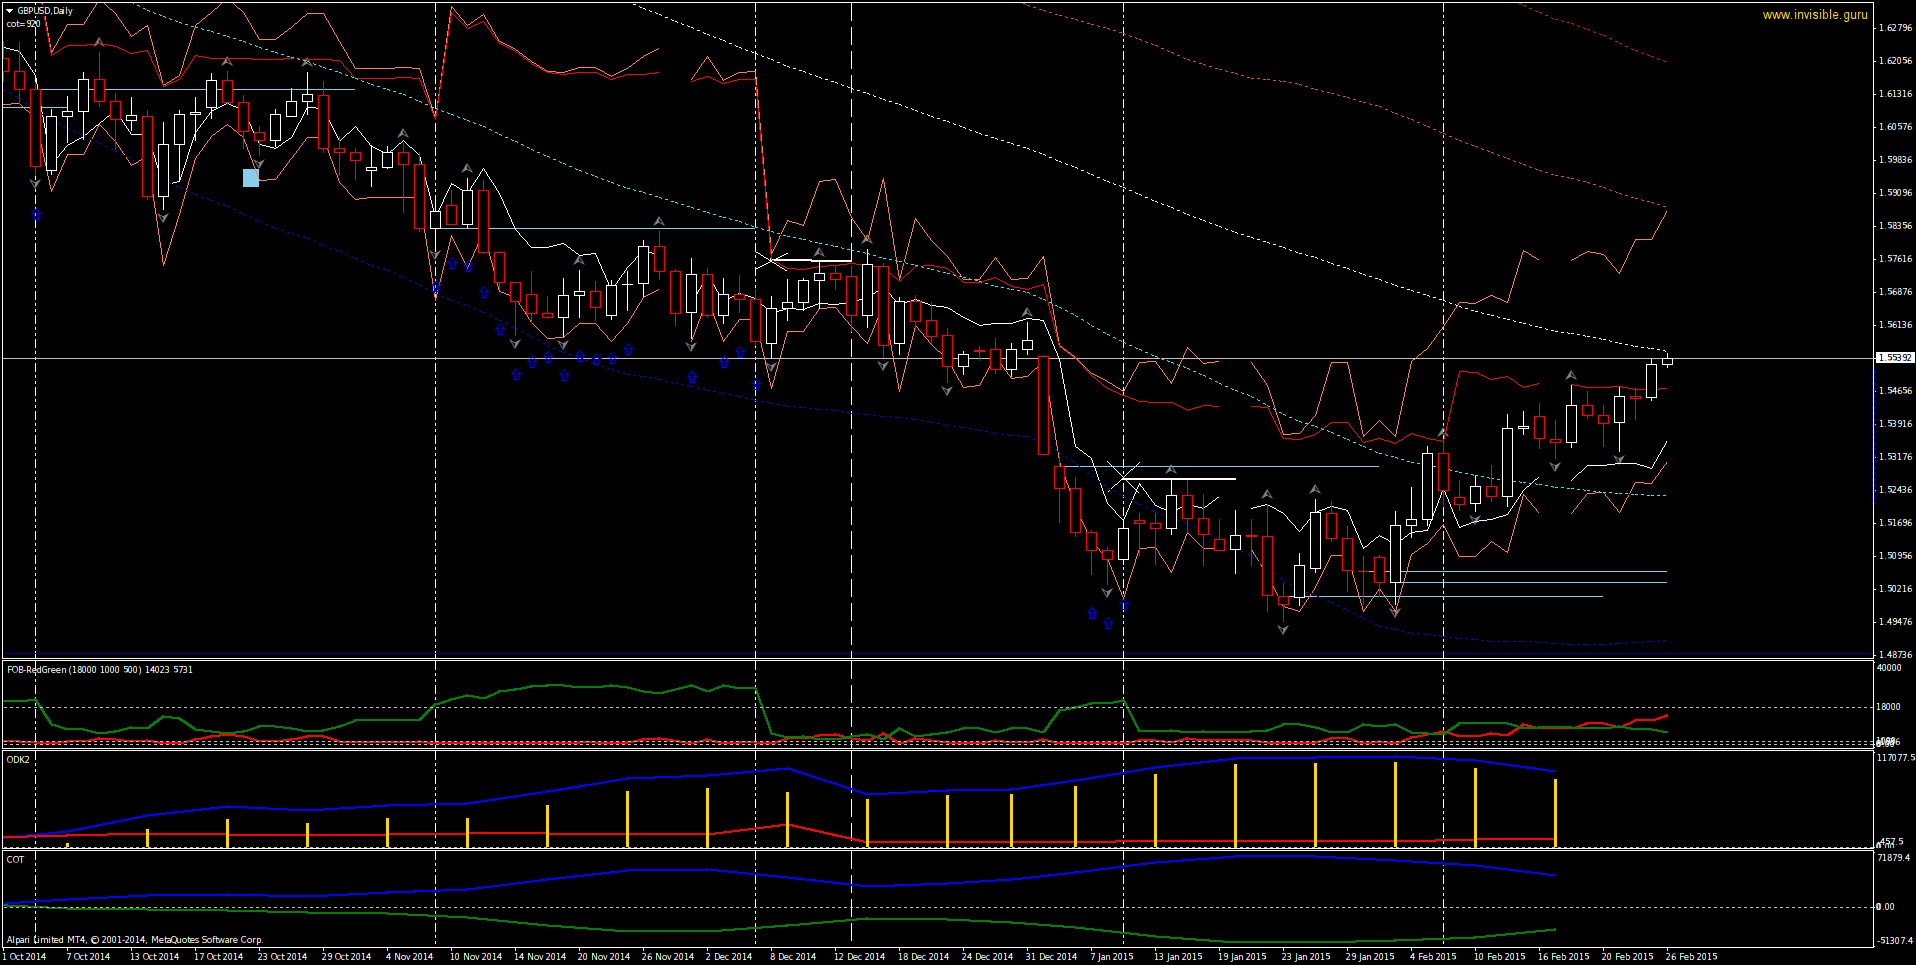The width and height of the screenshot is (1916, 965).
Task: Click the Alpari Limited MT4 copyright text
Action: pos(135,940)
